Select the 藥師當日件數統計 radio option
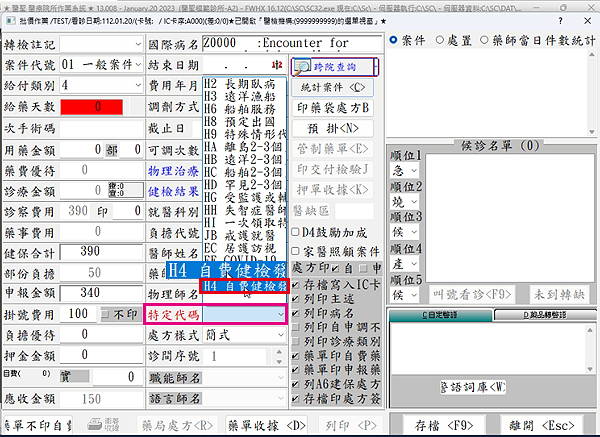 (483, 40)
